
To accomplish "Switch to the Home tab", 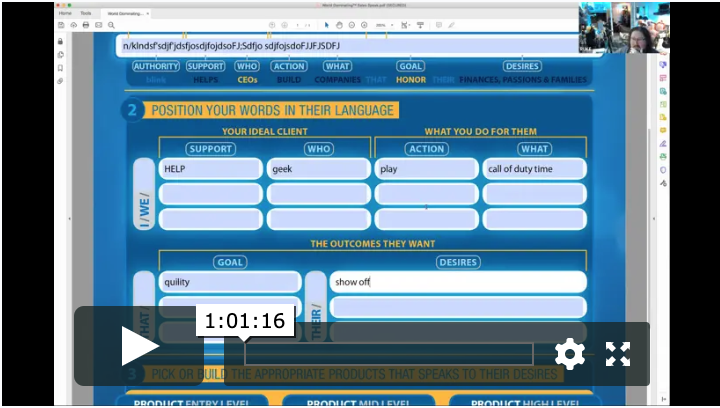I will (65, 13).
